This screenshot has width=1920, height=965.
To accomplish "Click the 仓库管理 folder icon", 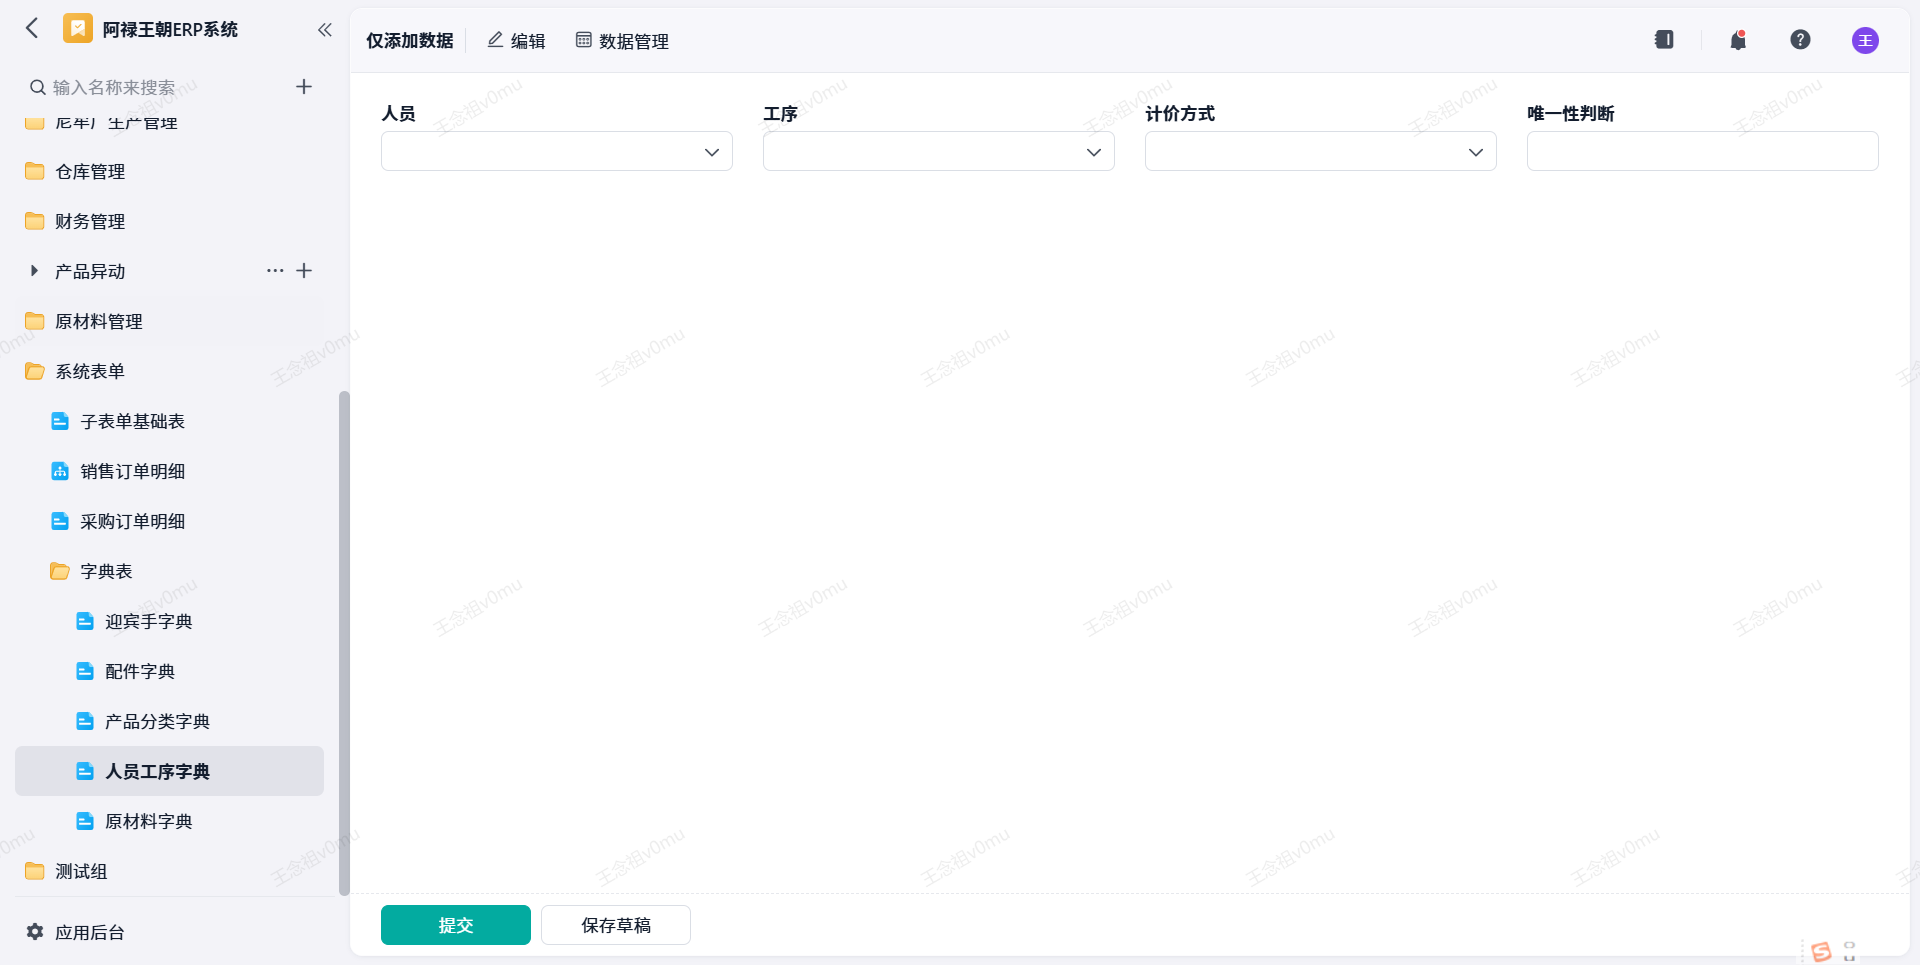I will 35,171.
